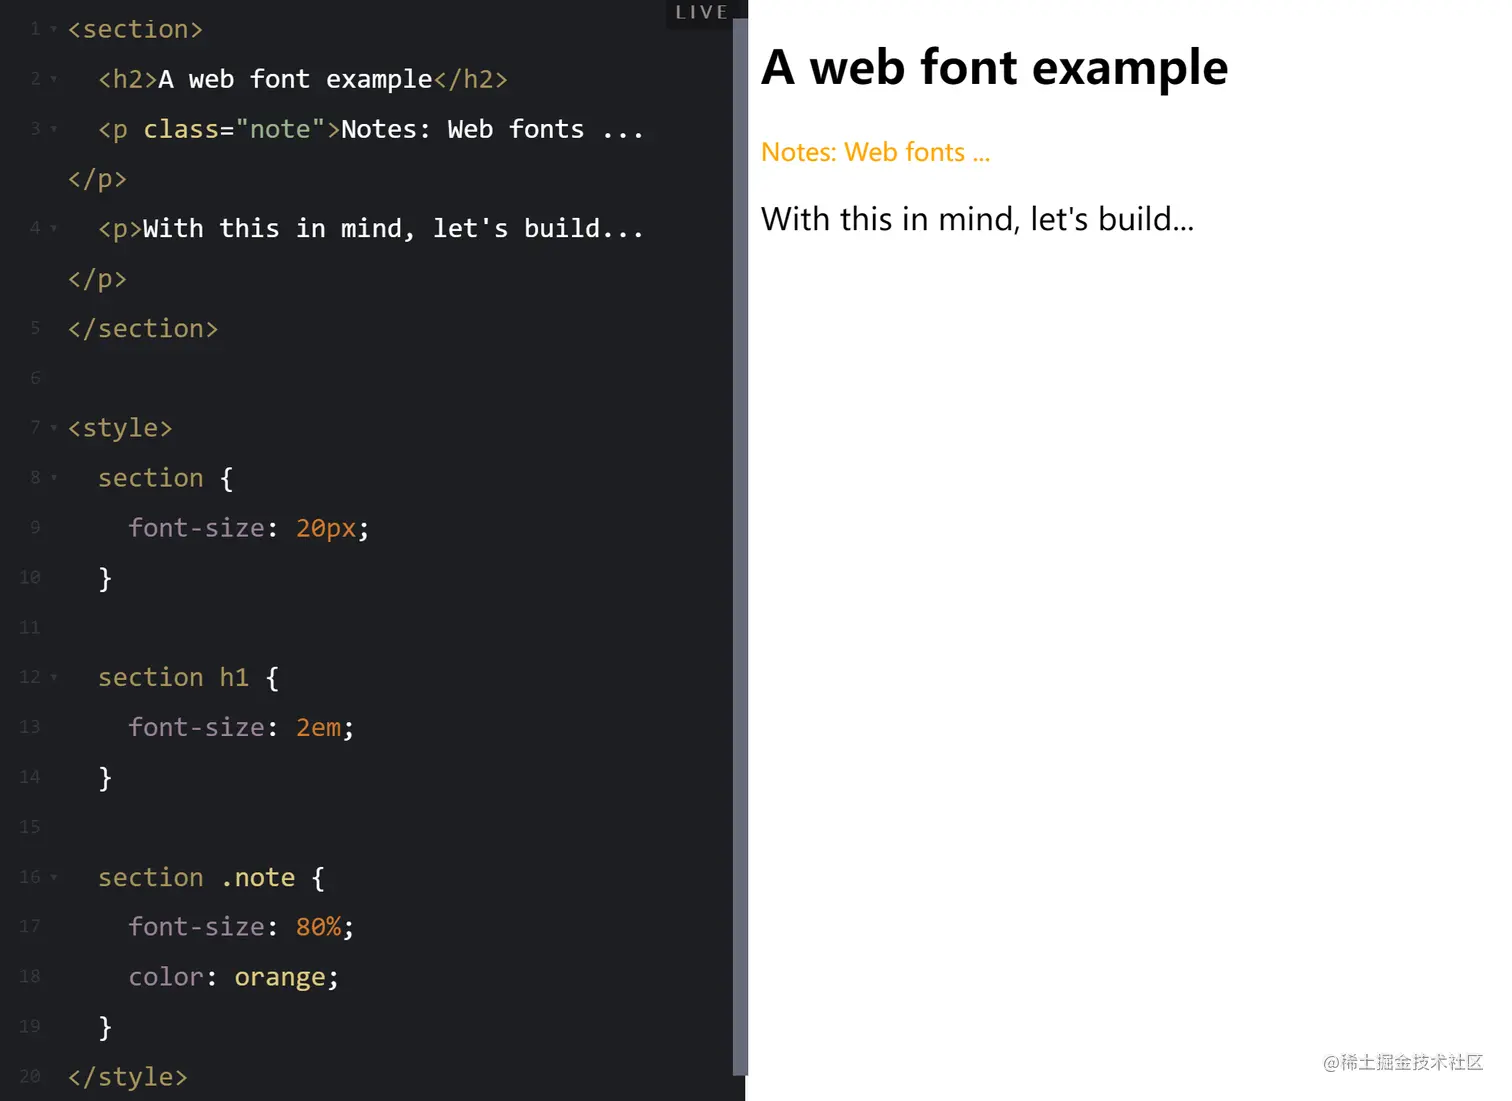Collapse the fold arrow on line 2
The height and width of the screenshot is (1101, 1512).
54,79
